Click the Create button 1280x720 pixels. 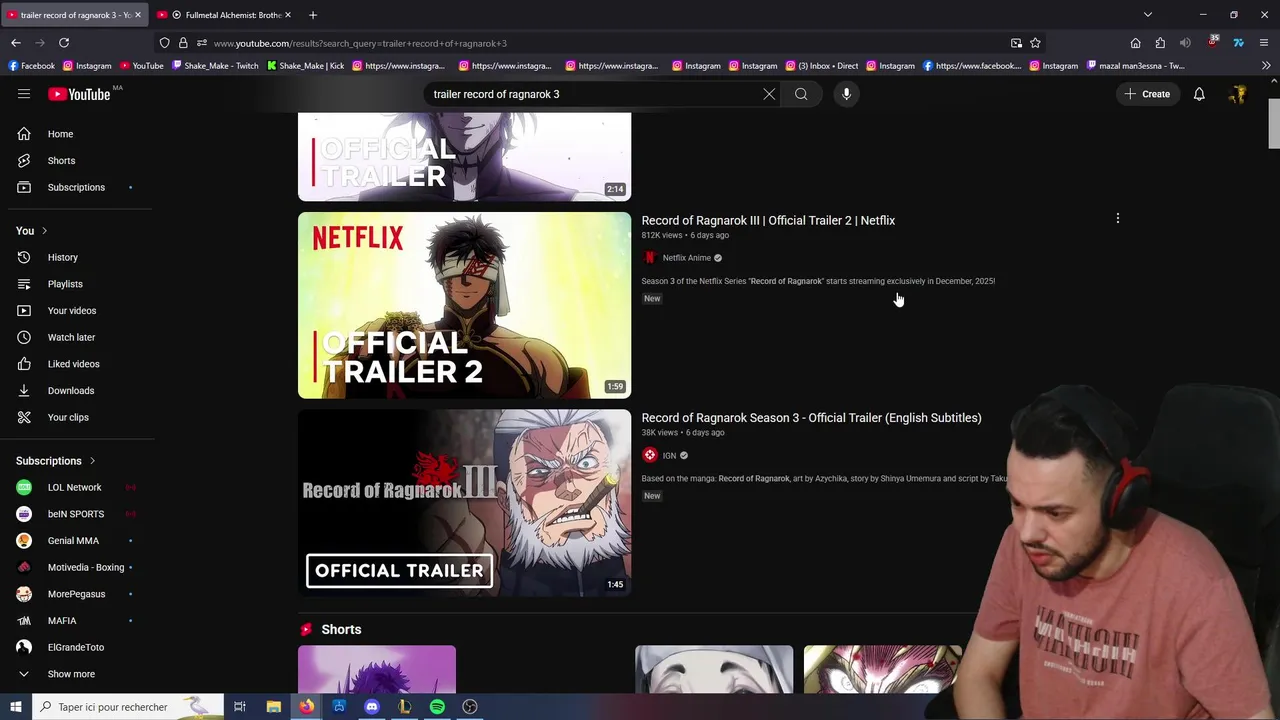[1147, 94]
